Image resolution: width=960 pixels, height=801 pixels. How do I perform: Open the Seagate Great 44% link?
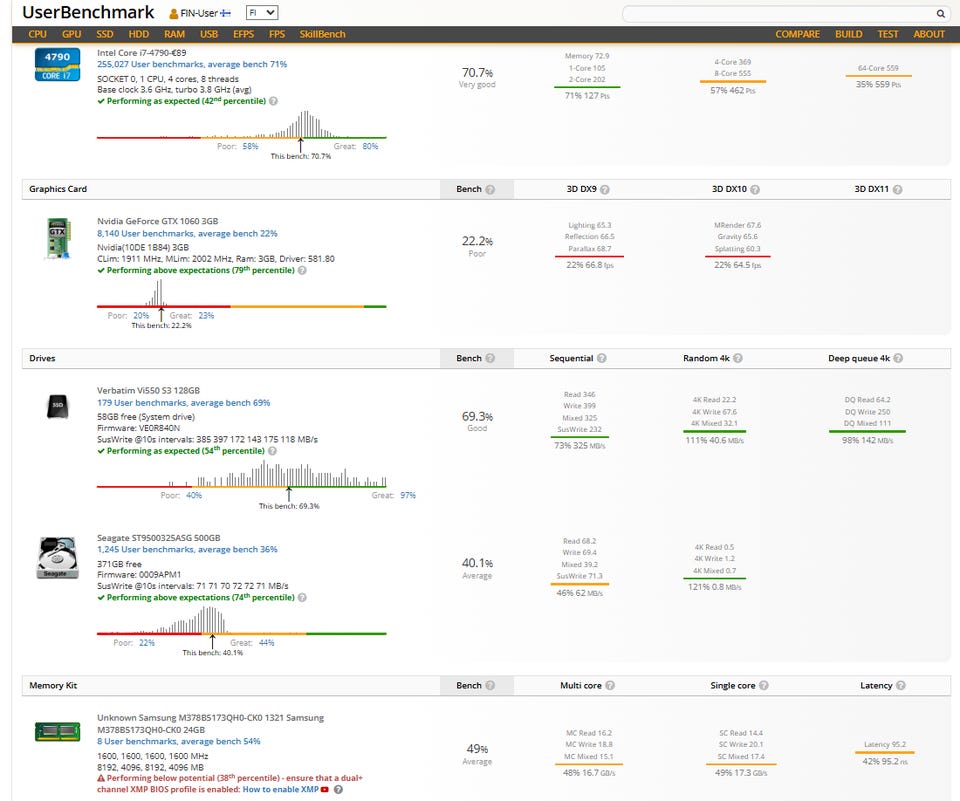pos(266,643)
